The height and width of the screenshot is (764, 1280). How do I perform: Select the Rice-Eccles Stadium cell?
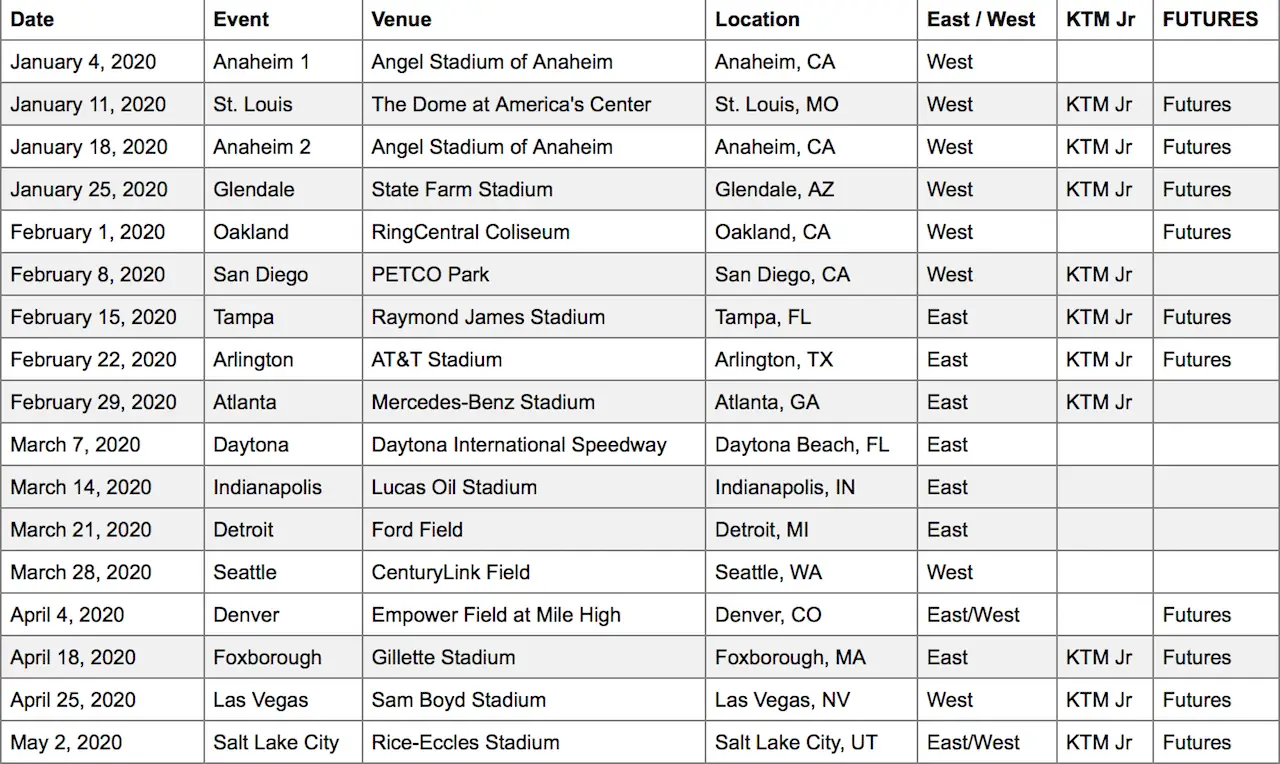coord(534,742)
